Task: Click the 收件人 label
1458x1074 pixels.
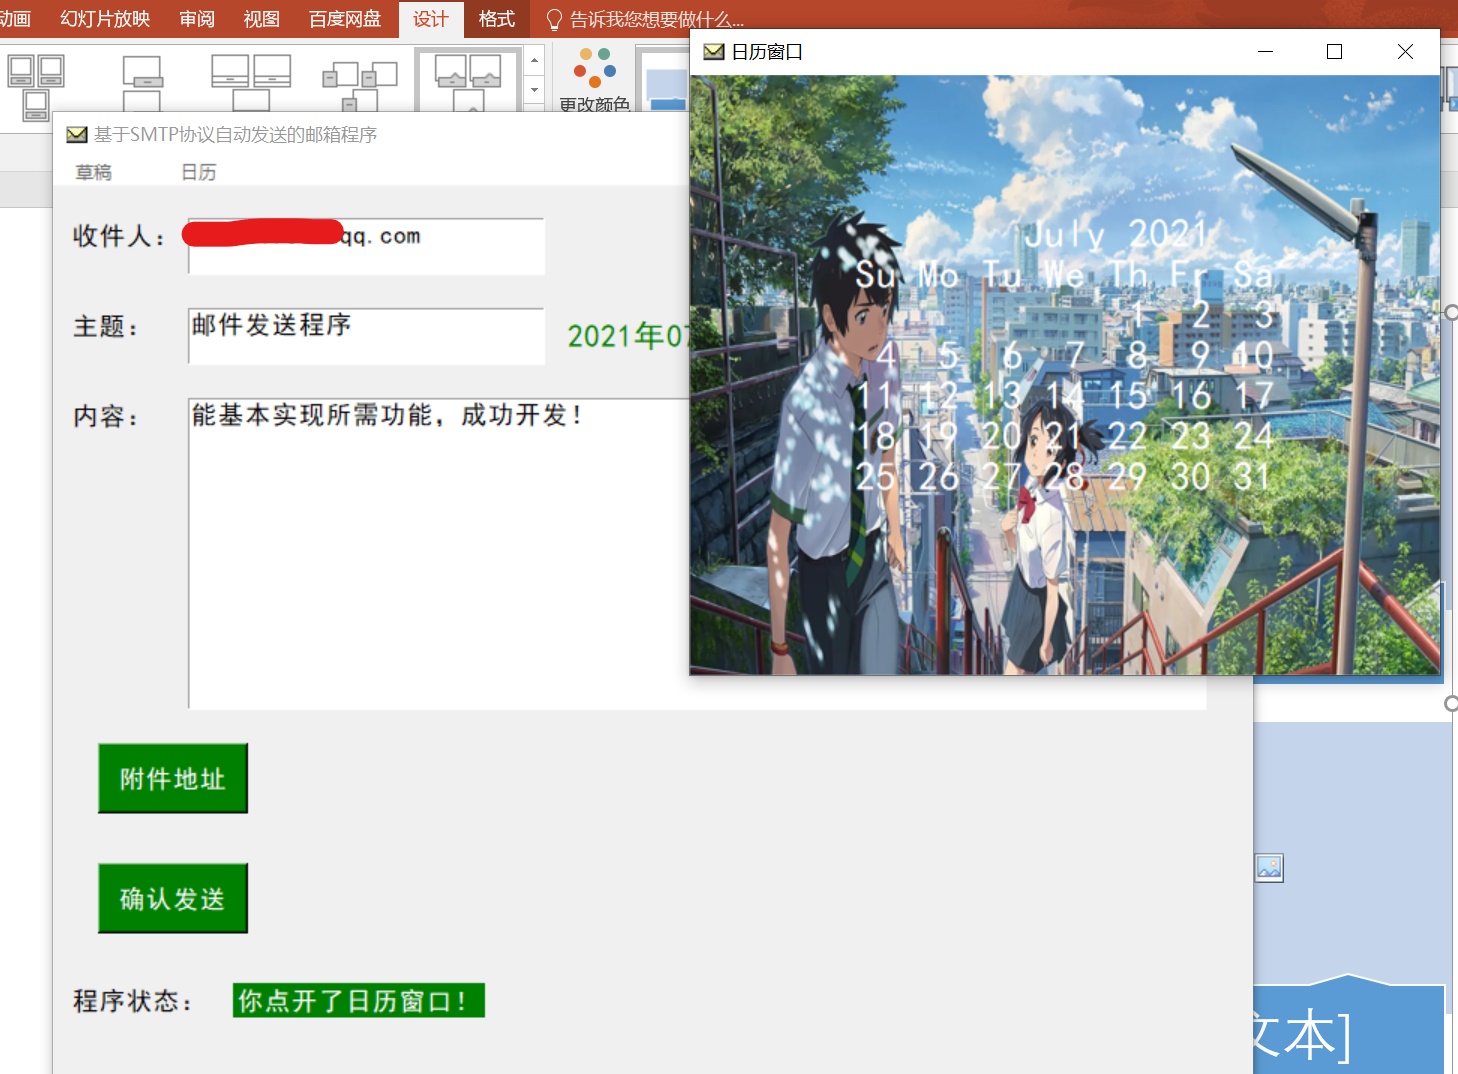Action: pyautogui.click(x=118, y=236)
